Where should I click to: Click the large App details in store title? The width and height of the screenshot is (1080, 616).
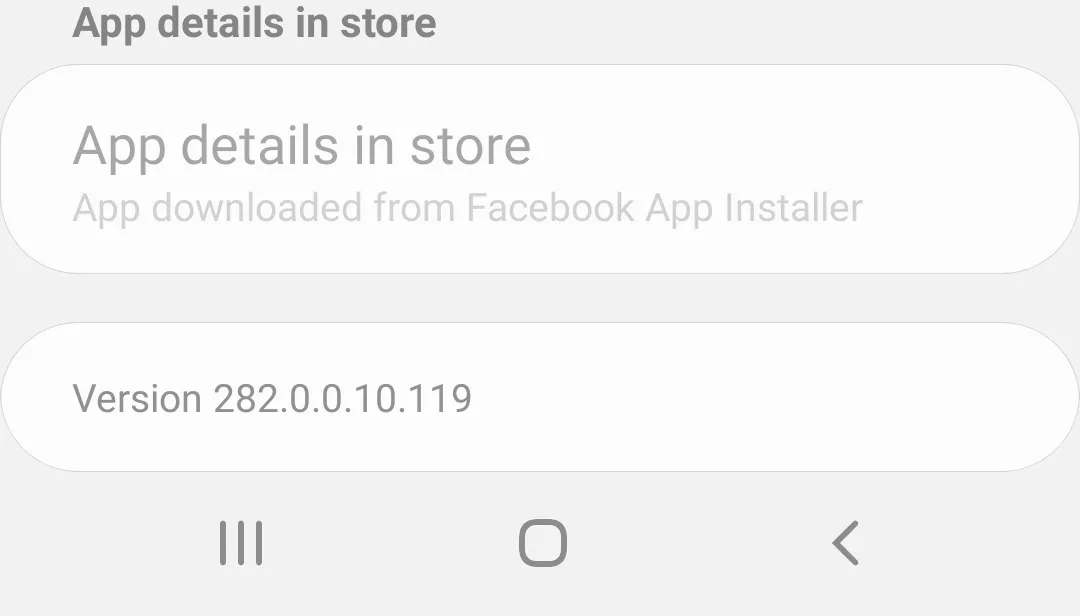[x=302, y=147]
